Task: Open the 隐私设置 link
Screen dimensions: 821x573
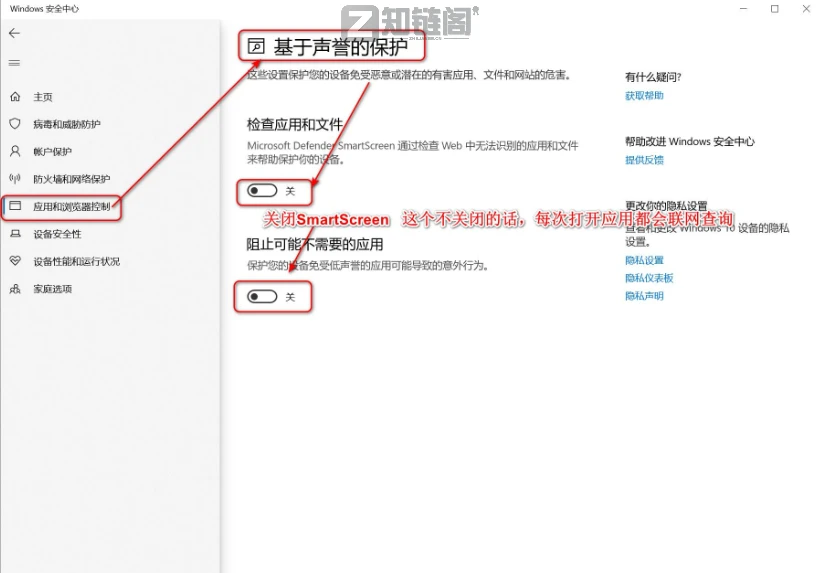Action: pos(644,260)
